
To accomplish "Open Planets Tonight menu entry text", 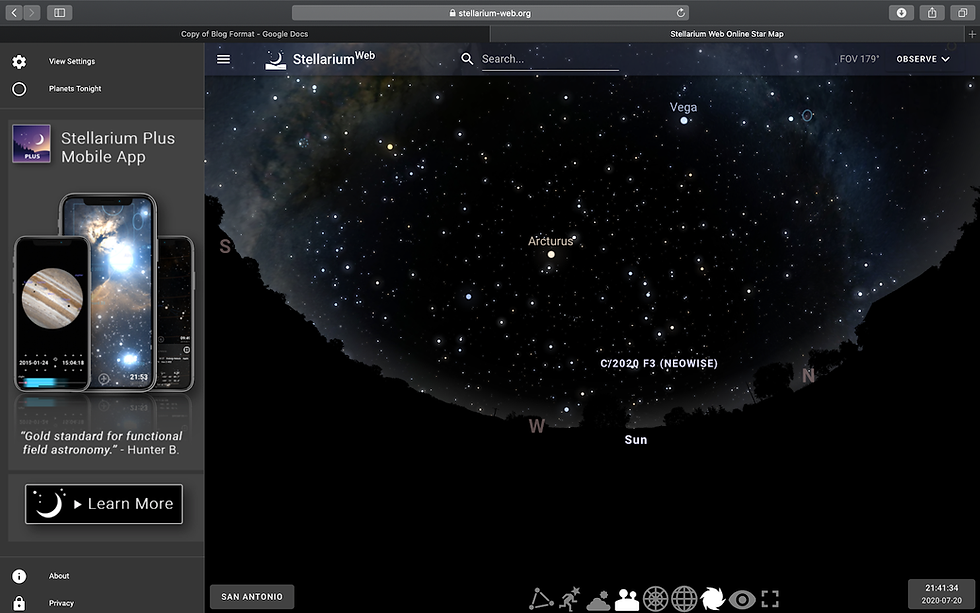I will 75,89.
